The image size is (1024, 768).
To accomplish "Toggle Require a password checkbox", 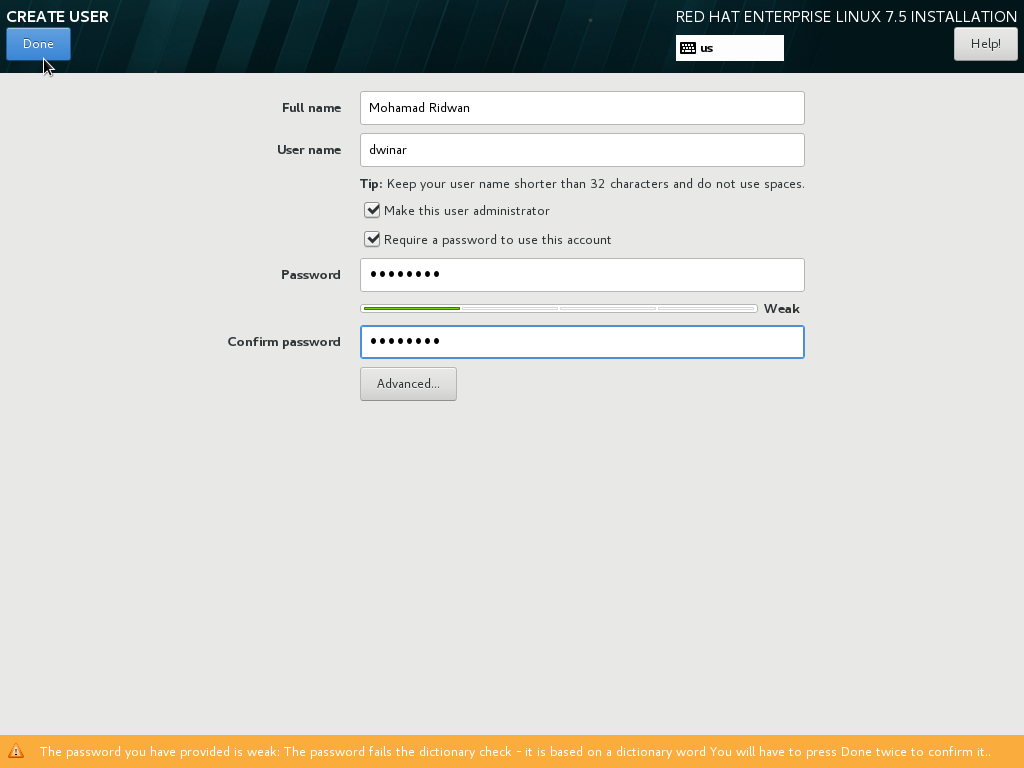I will coord(372,239).
